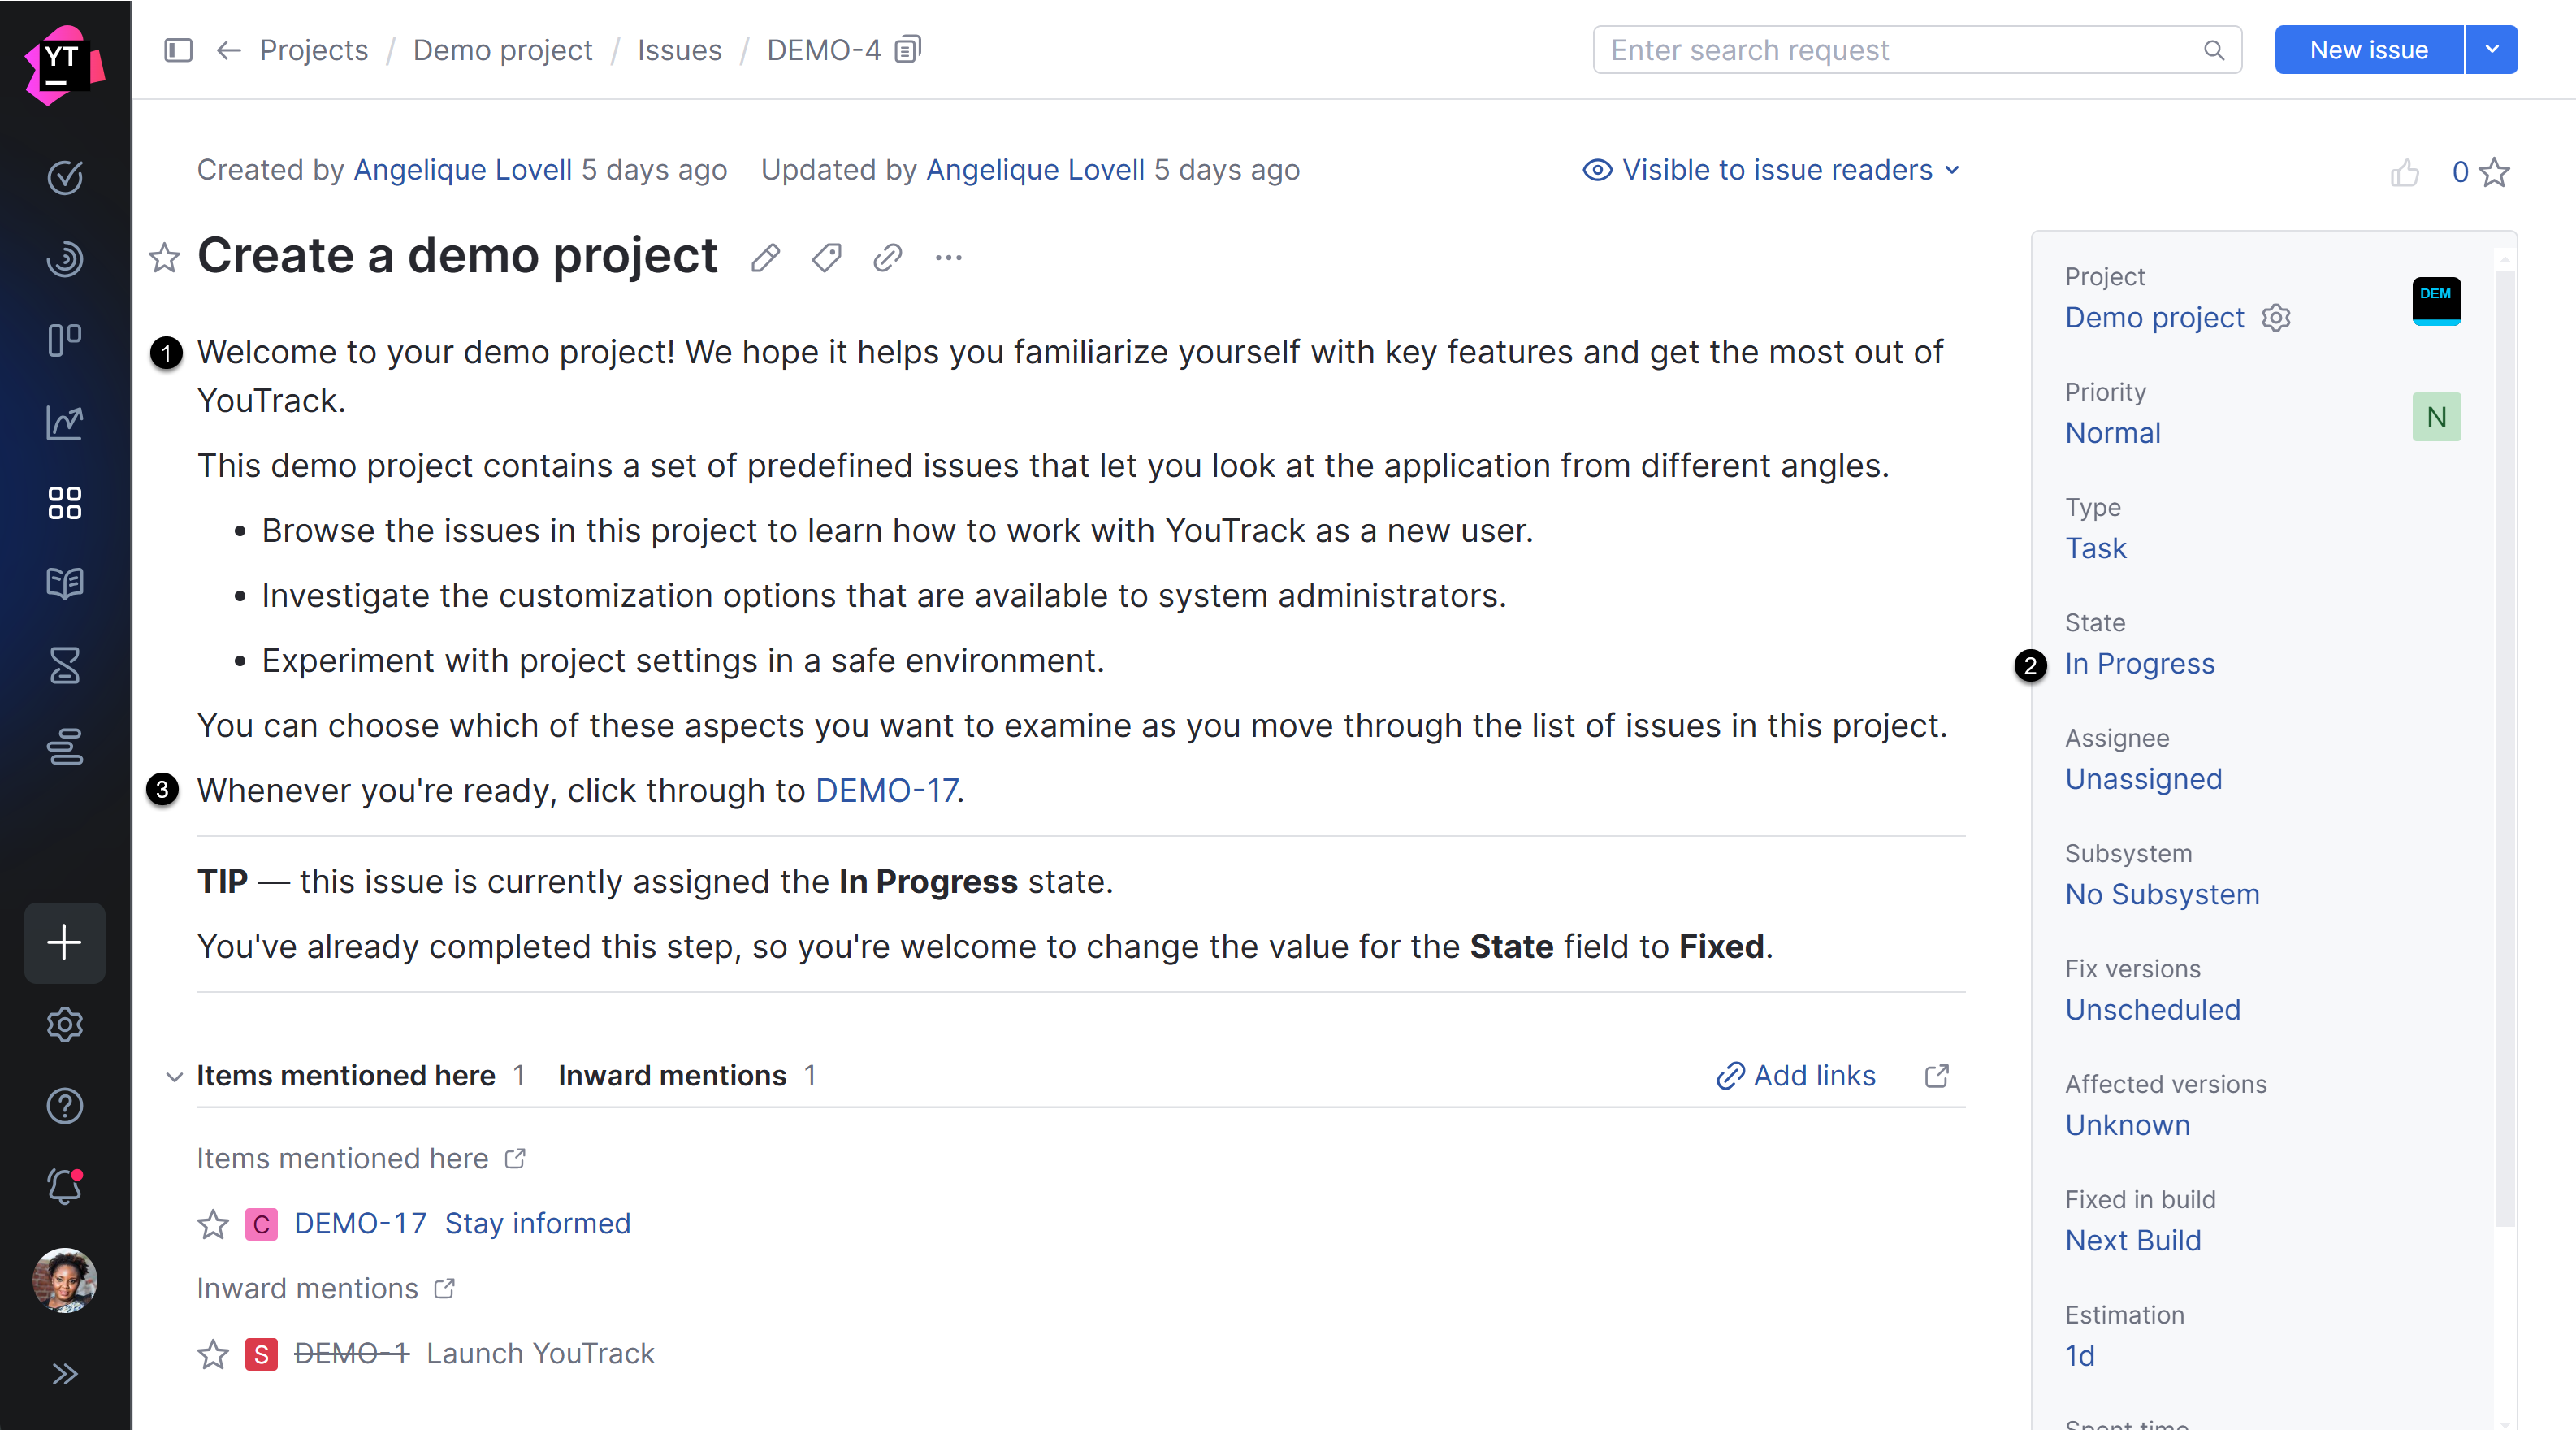This screenshot has width=2576, height=1430.
Task: Toggle the sidebar panel icon in the header
Action: tap(178, 50)
